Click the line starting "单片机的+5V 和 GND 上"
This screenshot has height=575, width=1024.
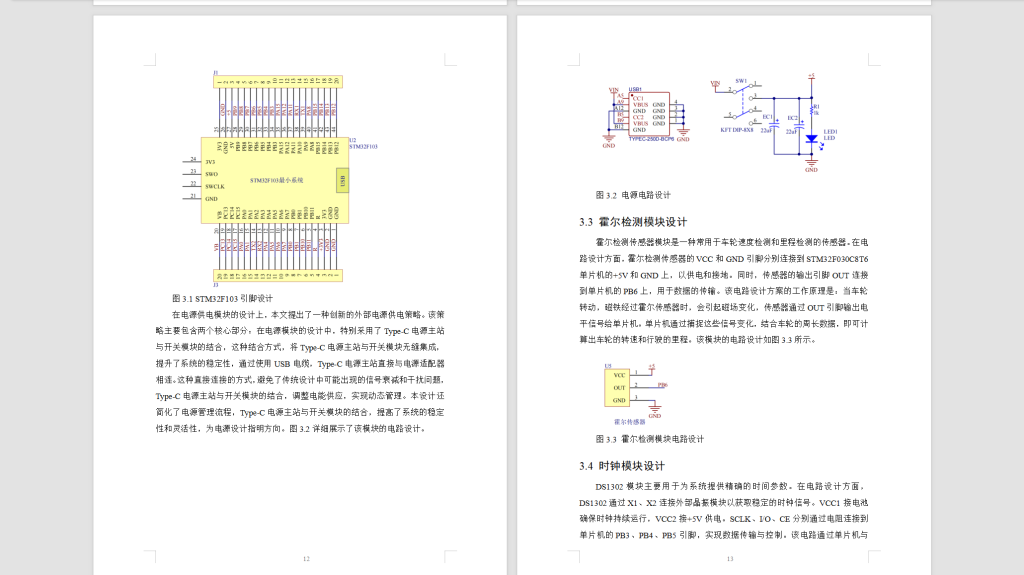(x=724, y=275)
